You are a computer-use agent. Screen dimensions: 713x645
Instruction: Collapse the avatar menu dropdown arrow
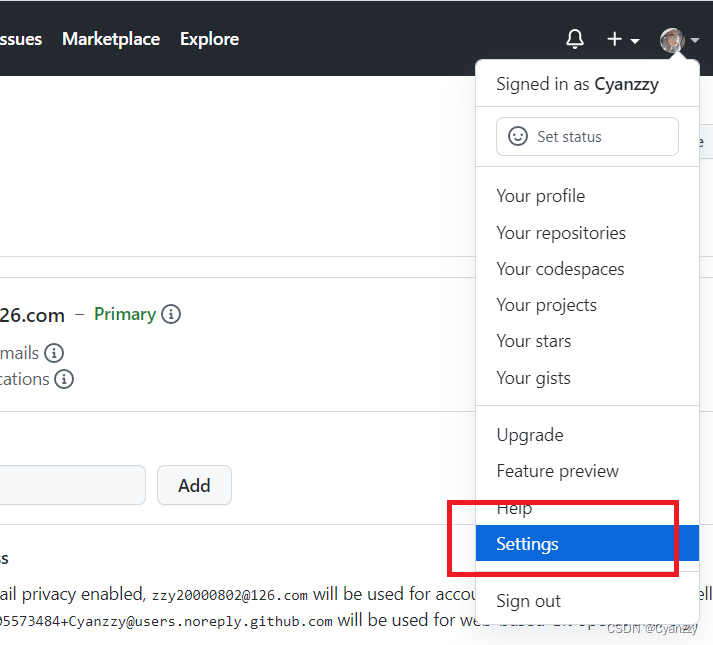pos(694,40)
